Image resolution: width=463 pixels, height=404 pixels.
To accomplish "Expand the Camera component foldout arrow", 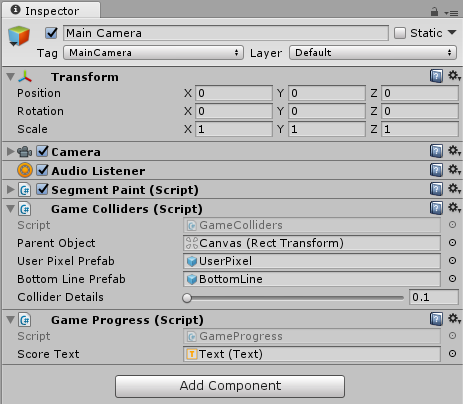I will pos(11,152).
